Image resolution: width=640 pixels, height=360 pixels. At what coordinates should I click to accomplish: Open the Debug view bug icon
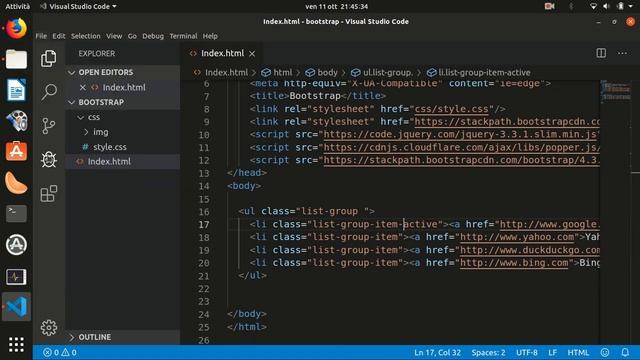(x=49, y=160)
